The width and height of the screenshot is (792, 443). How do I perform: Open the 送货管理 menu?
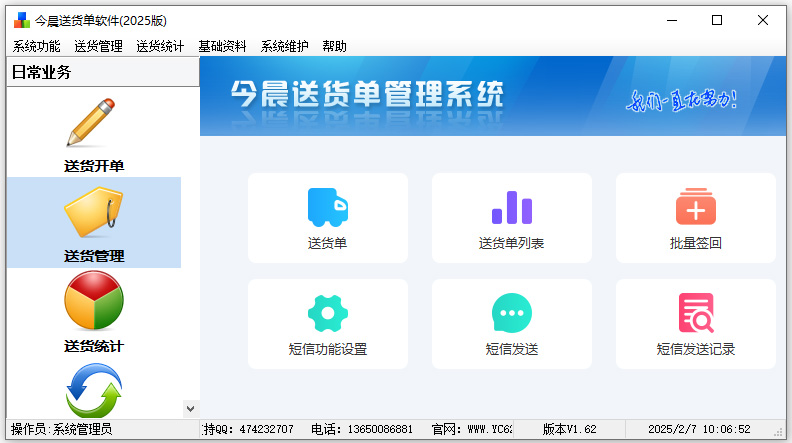click(x=98, y=46)
